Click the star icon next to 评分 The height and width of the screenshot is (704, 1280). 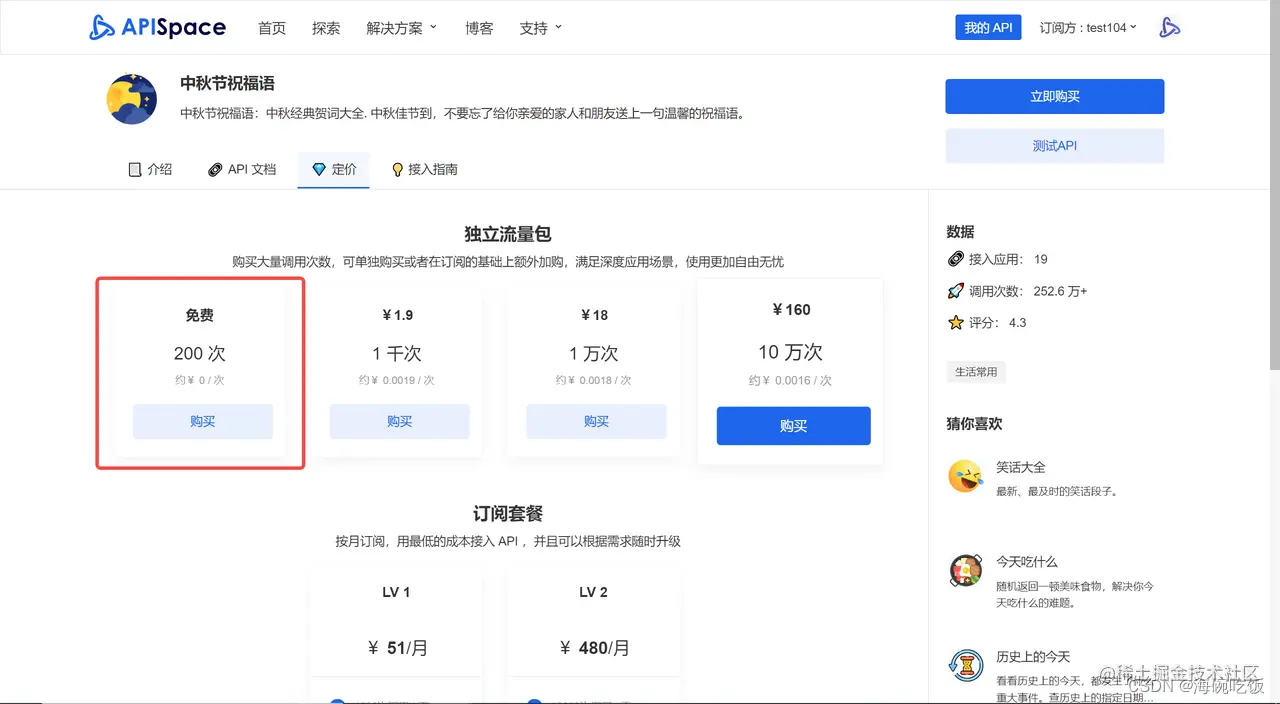click(x=956, y=322)
